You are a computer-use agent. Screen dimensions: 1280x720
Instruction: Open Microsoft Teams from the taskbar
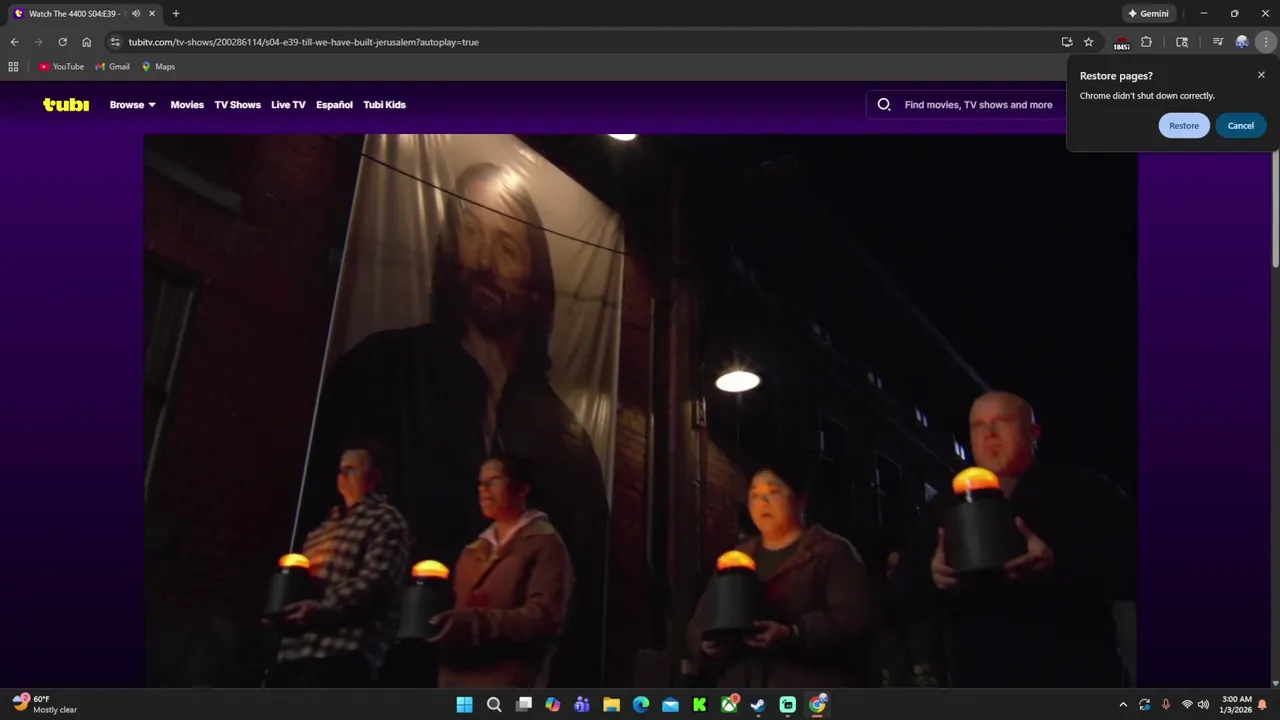pyautogui.click(x=582, y=705)
